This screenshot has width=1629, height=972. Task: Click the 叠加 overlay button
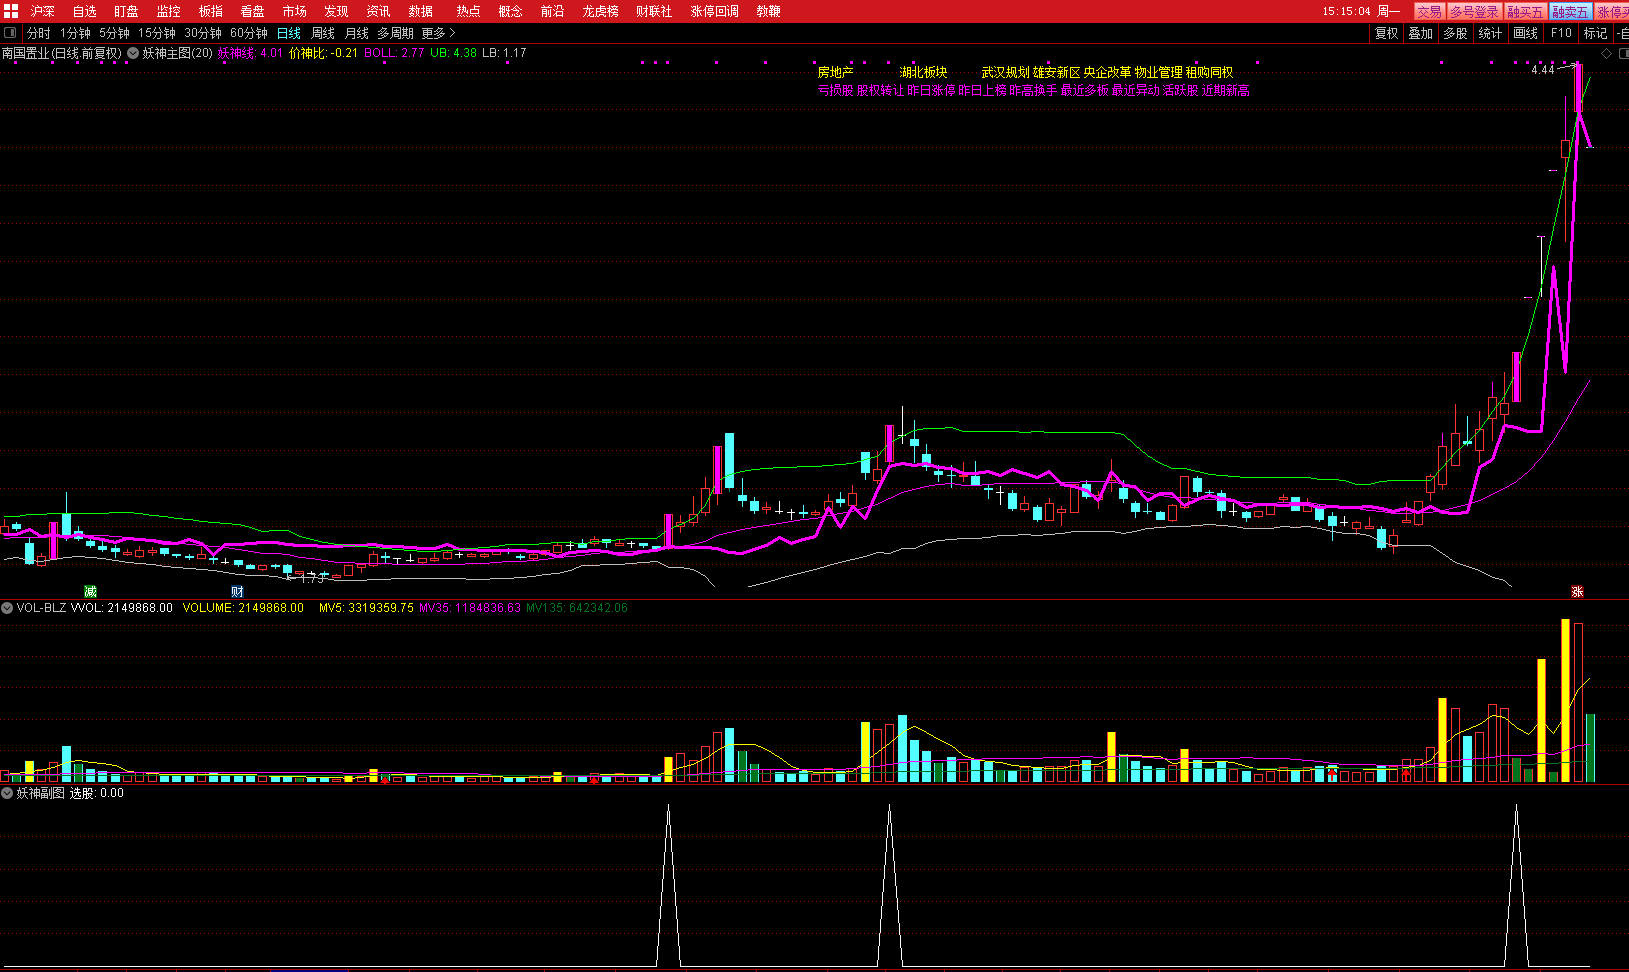(x=1421, y=33)
